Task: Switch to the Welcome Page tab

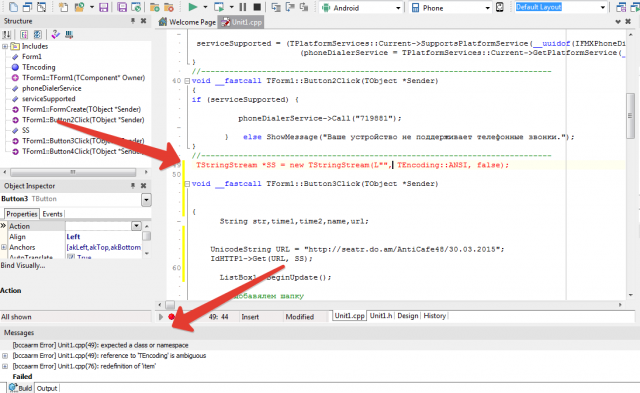Action: (187, 22)
